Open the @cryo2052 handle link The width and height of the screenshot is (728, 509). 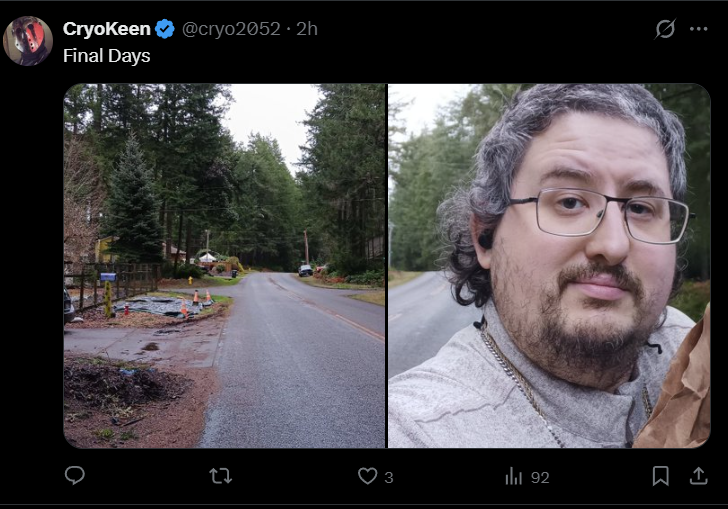click(231, 29)
